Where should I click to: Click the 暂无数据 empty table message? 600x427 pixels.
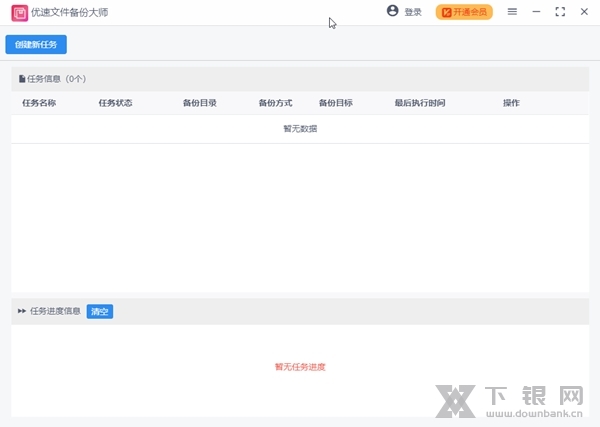(300, 129)
